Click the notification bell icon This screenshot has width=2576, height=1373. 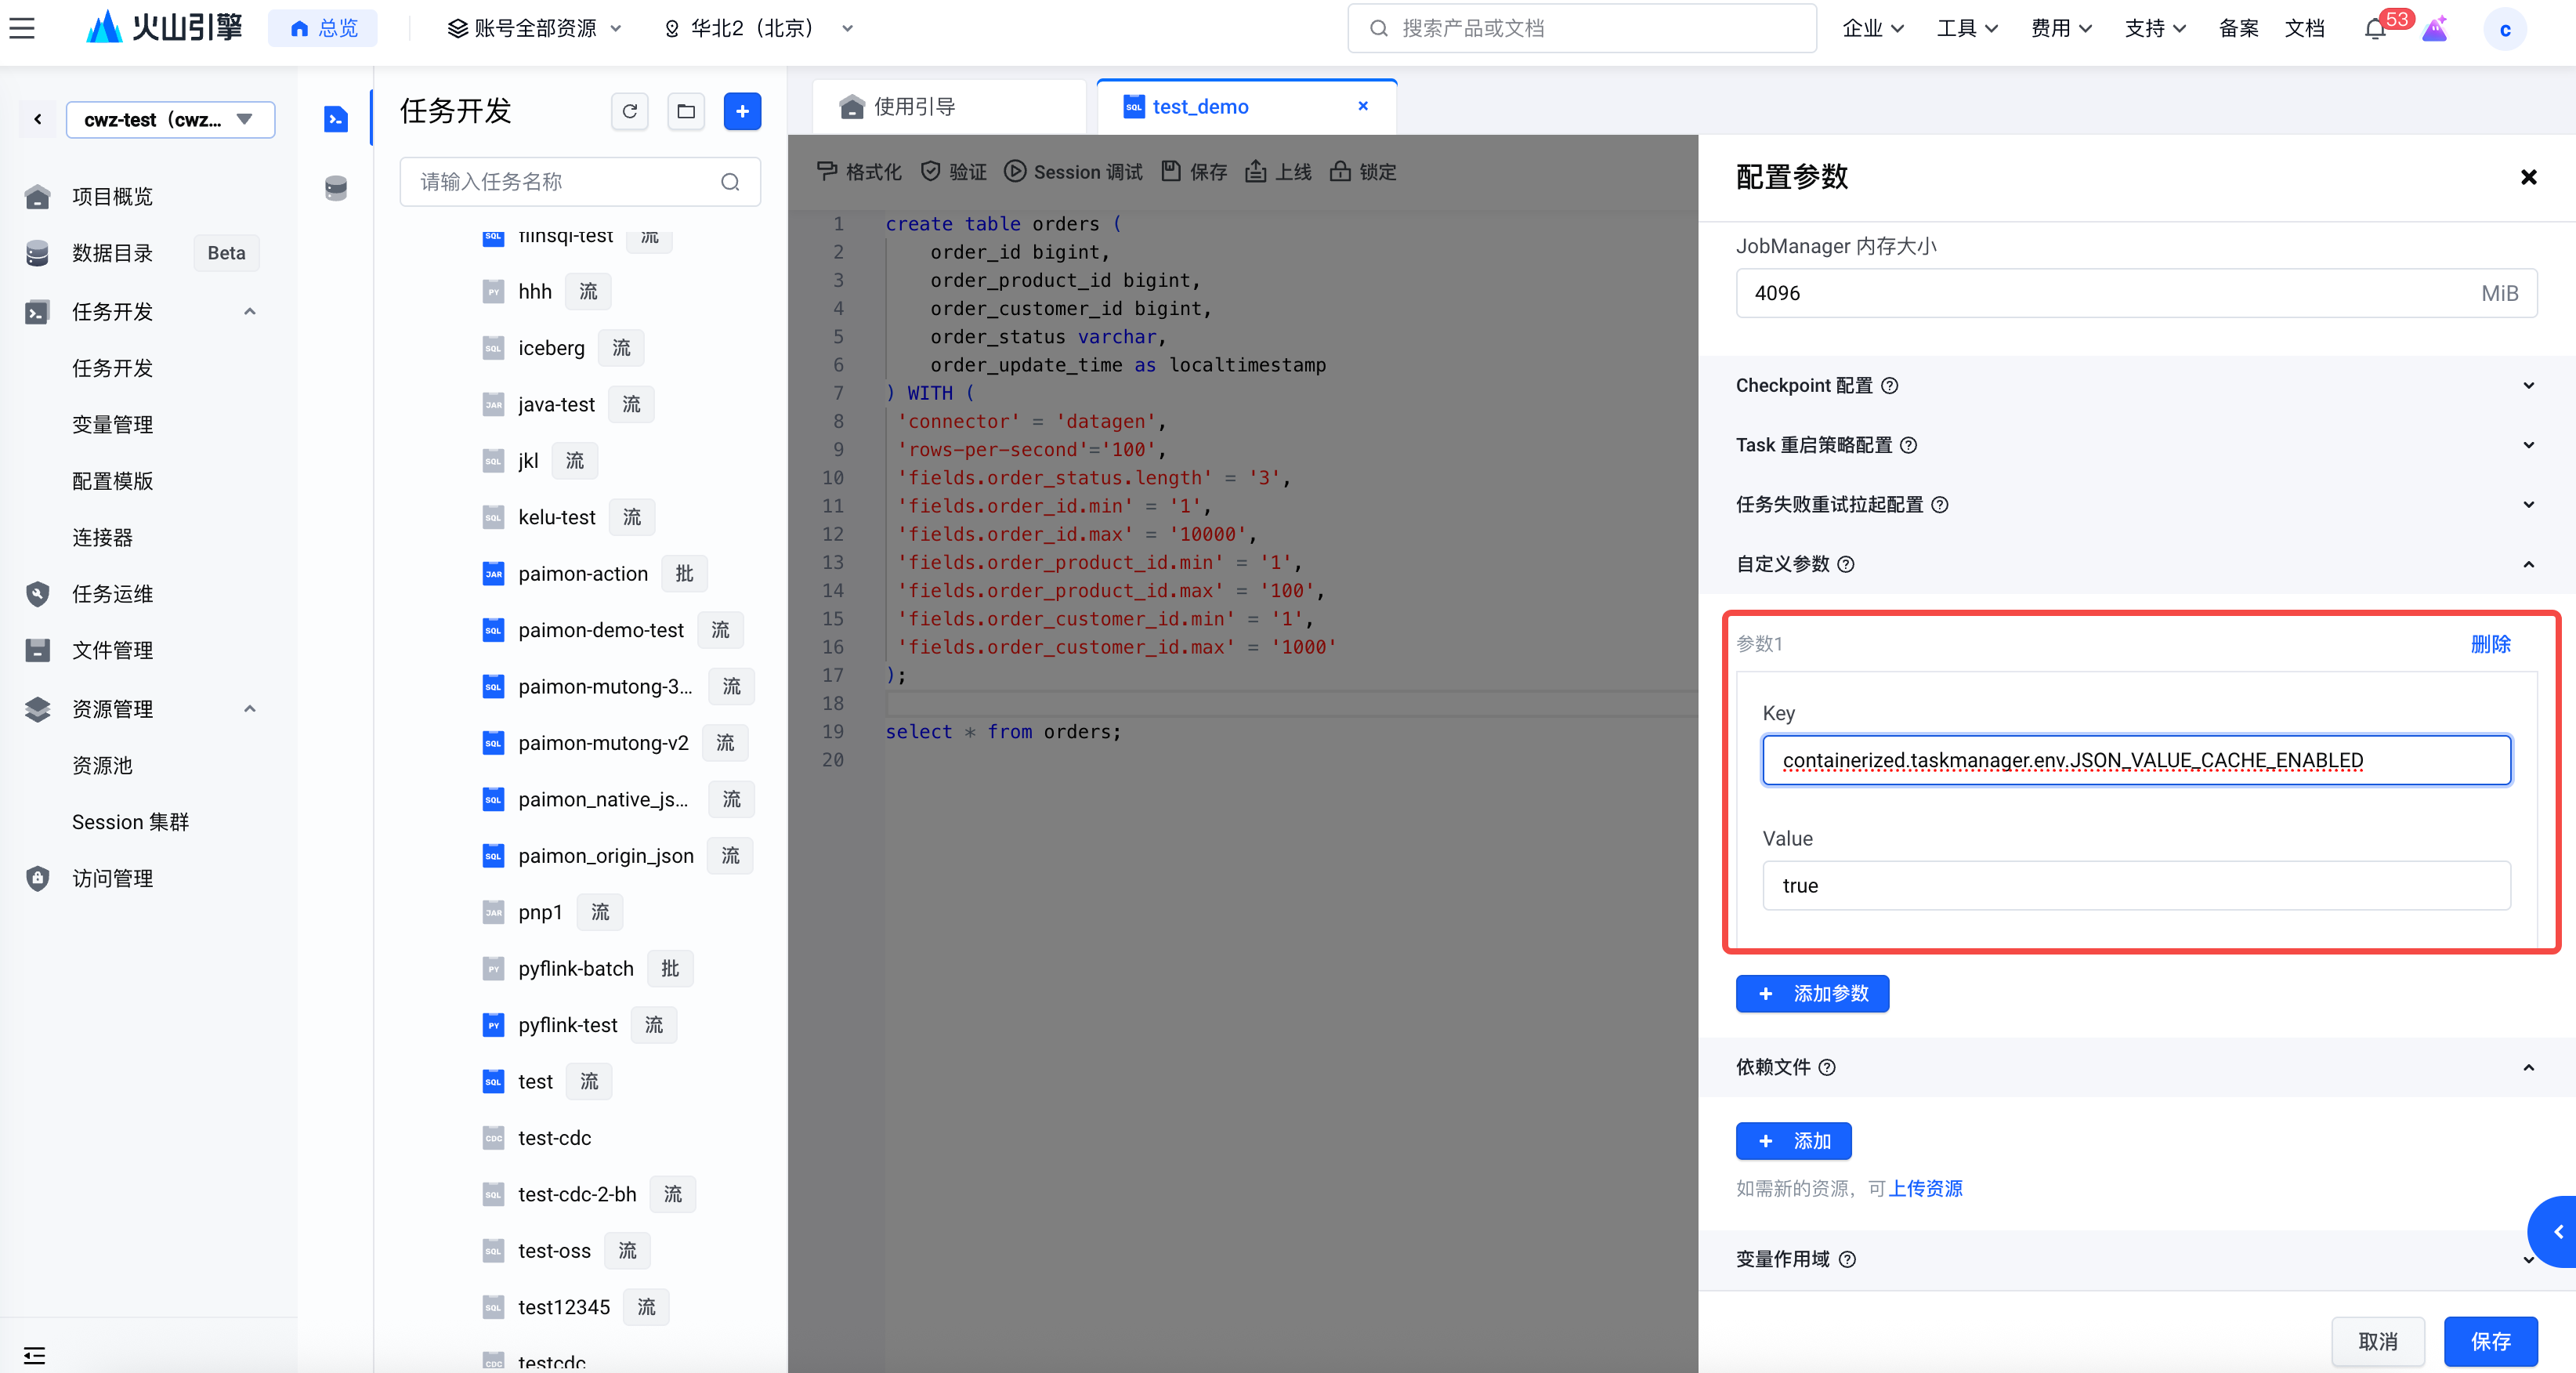(2375, 29)
